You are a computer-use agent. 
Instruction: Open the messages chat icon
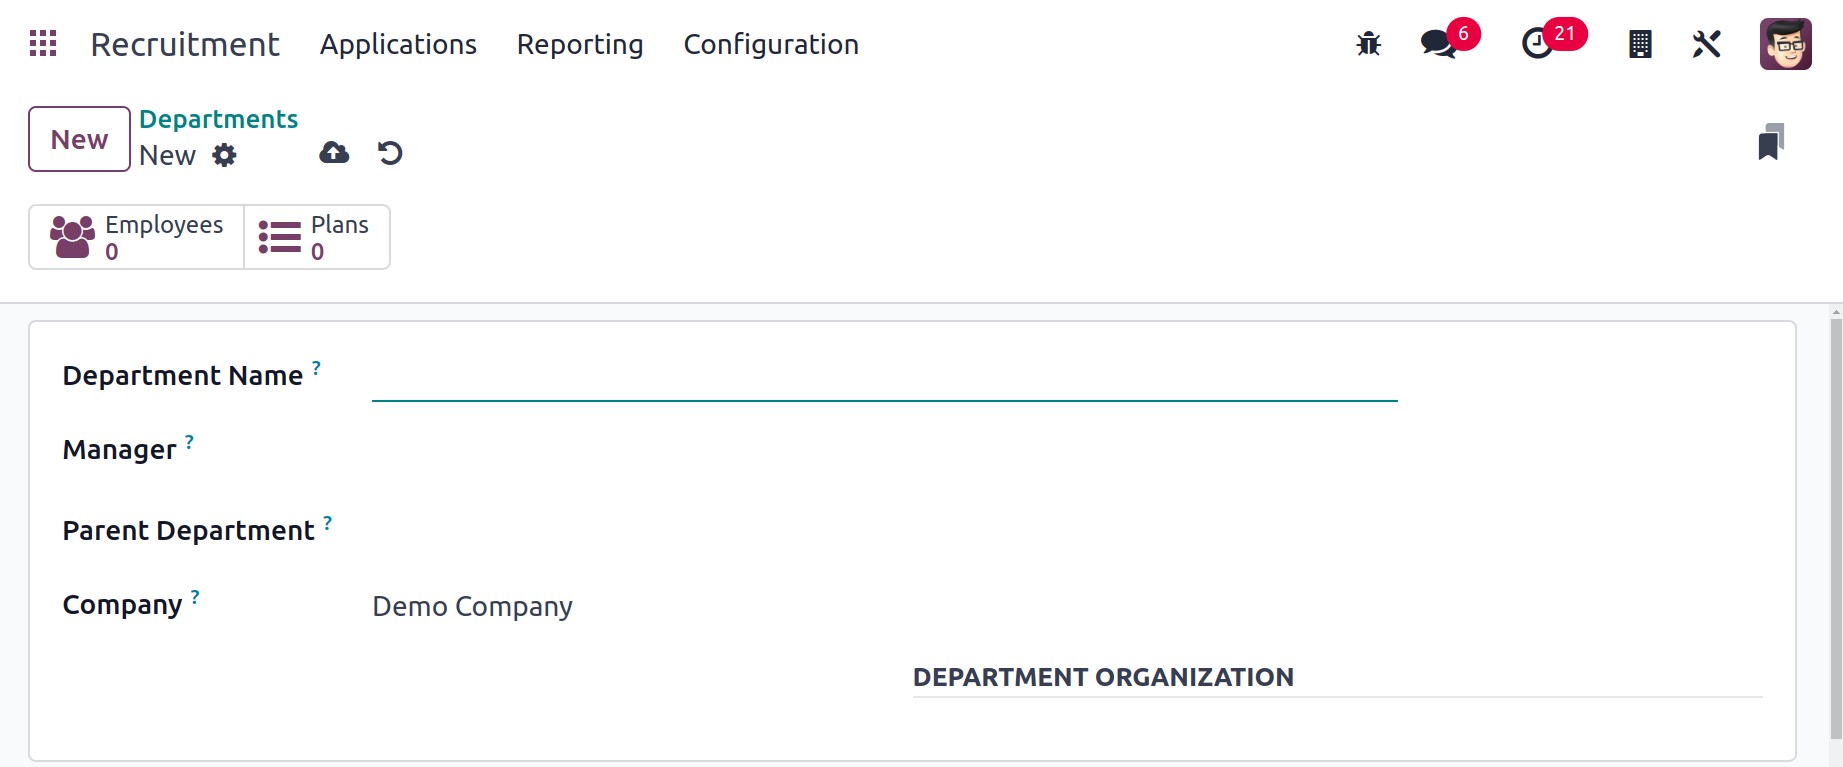[1439, 44]
